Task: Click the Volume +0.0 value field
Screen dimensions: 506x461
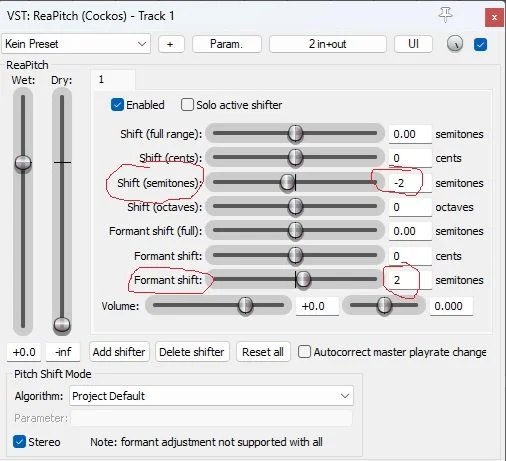Action: [317, 306]
